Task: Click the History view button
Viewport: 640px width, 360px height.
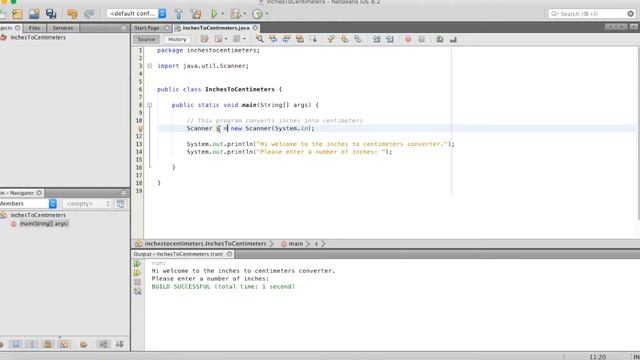Action: coord(177,39)
